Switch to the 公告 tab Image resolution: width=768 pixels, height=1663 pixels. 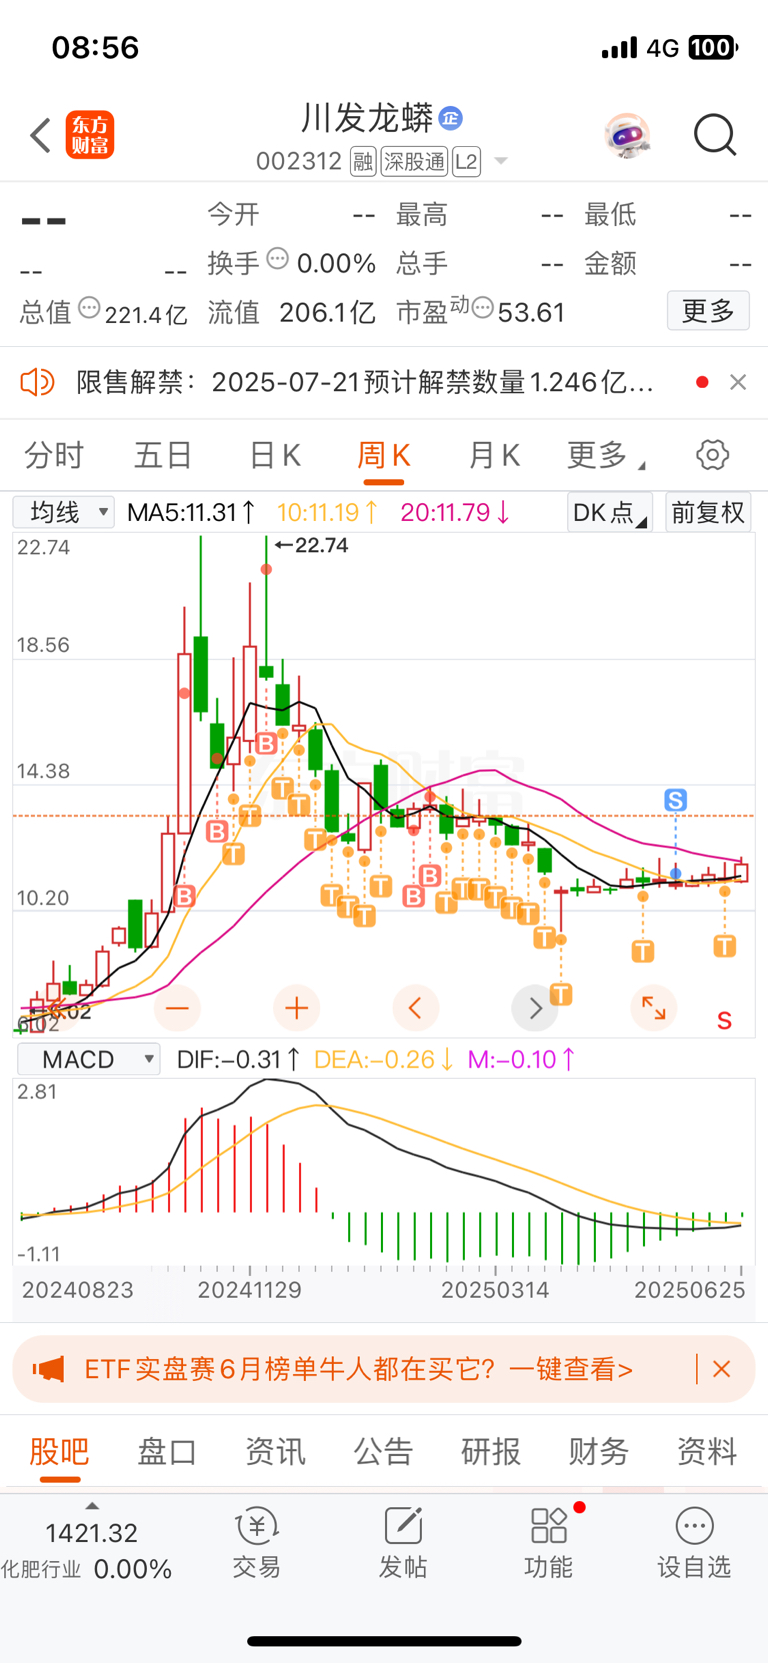tap(383, 1451)
